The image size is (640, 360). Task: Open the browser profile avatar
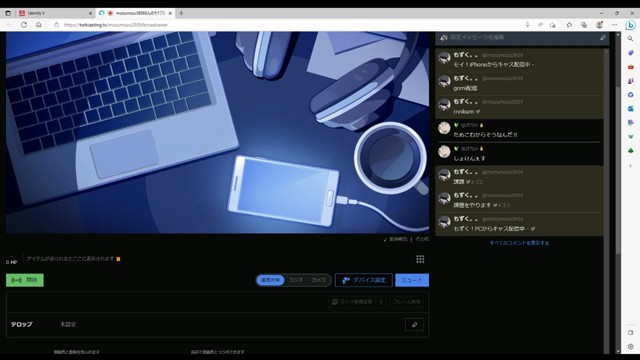click(x=599, y=25)
